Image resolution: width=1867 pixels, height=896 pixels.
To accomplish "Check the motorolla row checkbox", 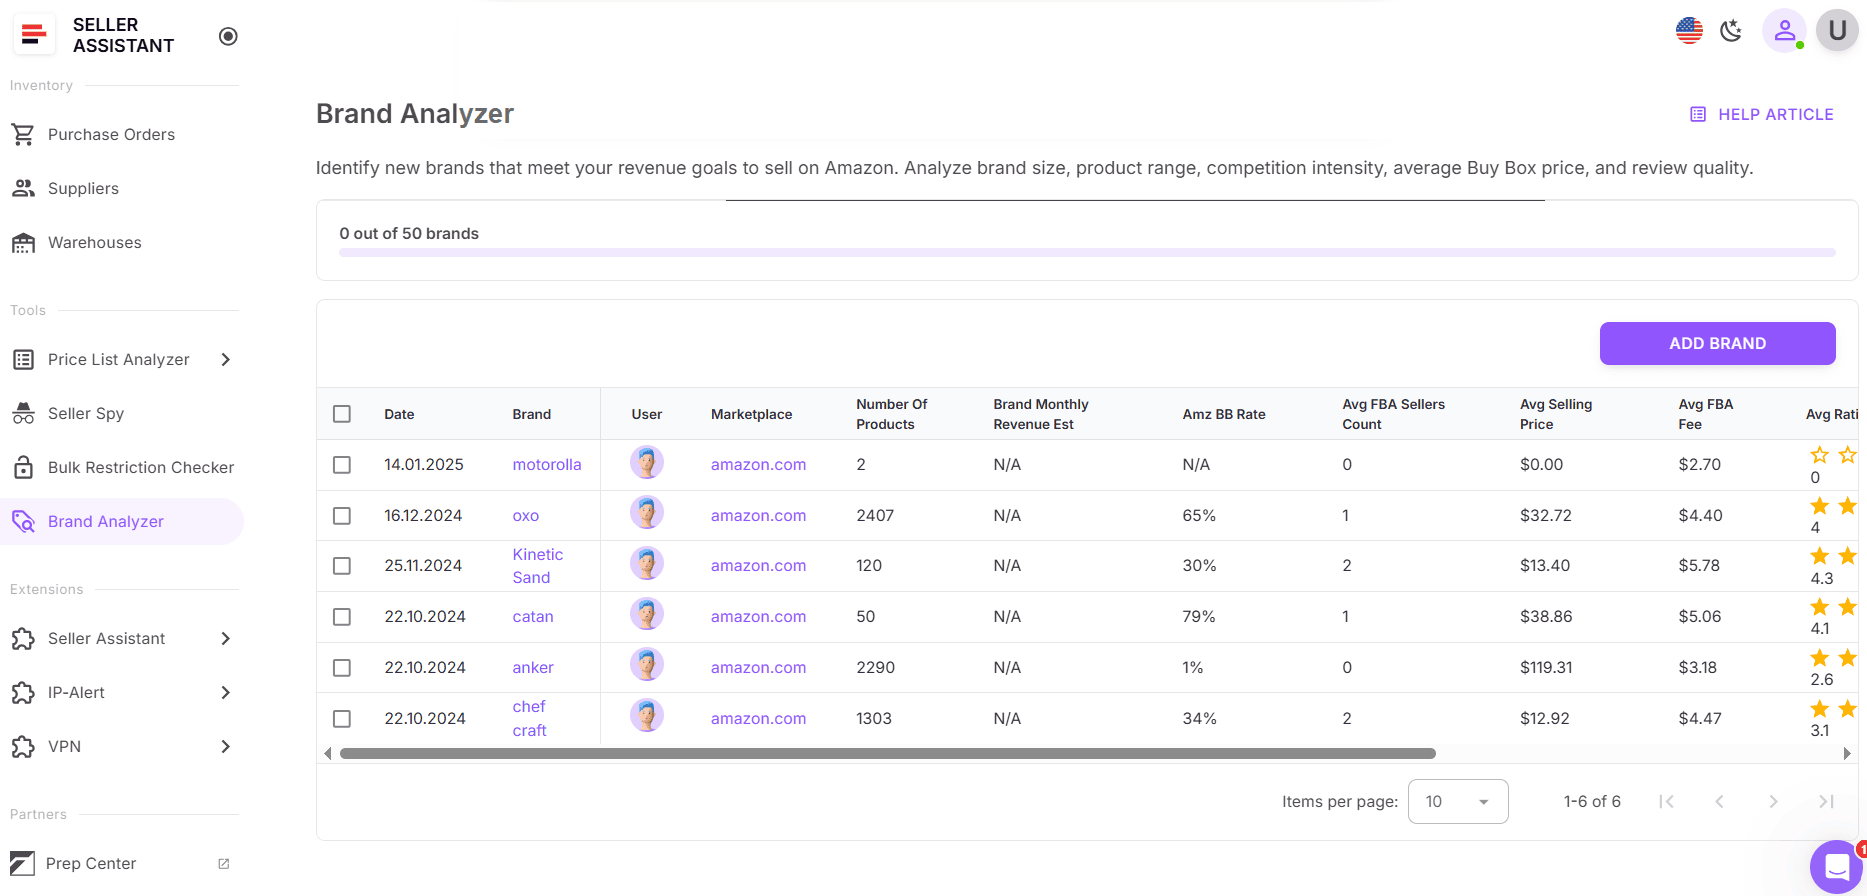I will click(342, 465).
